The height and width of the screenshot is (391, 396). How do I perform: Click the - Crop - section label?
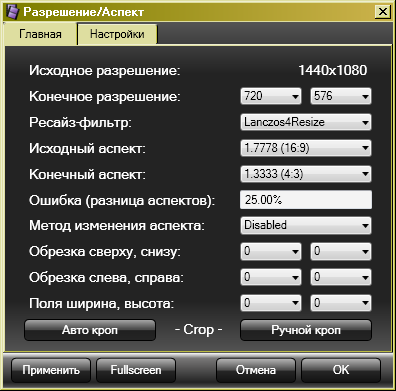tap(198, 330)
